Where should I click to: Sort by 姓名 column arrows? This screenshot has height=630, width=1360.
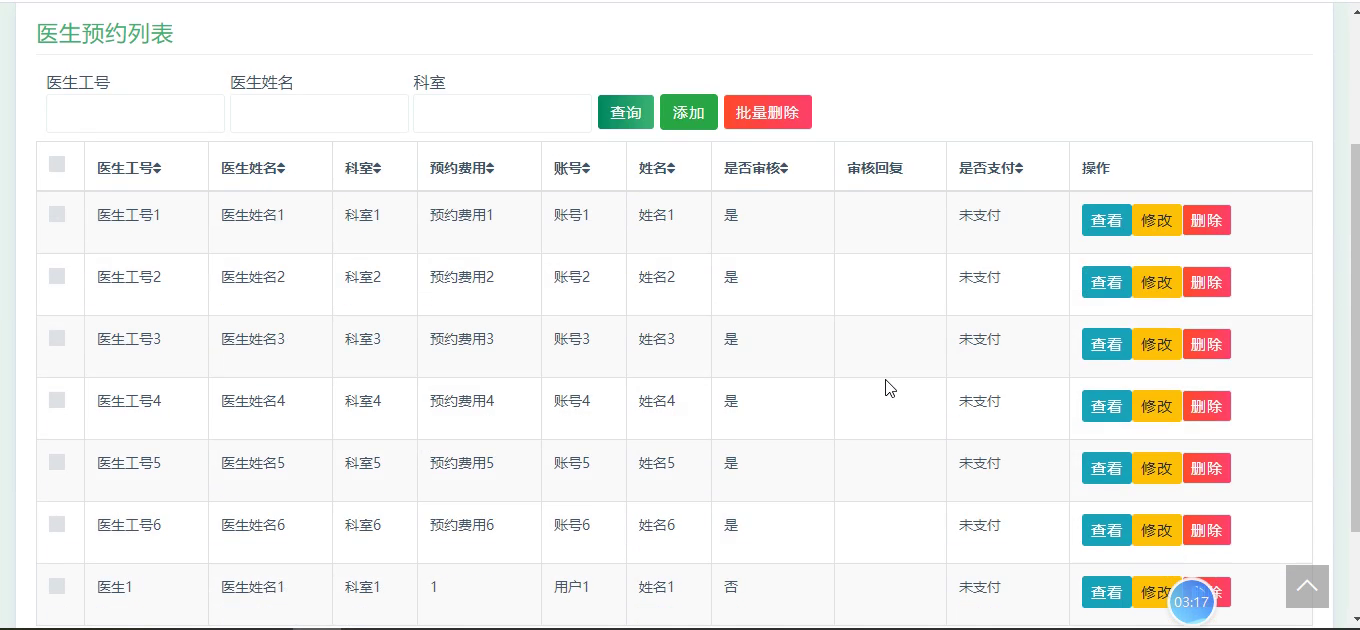tap(671, 169)
